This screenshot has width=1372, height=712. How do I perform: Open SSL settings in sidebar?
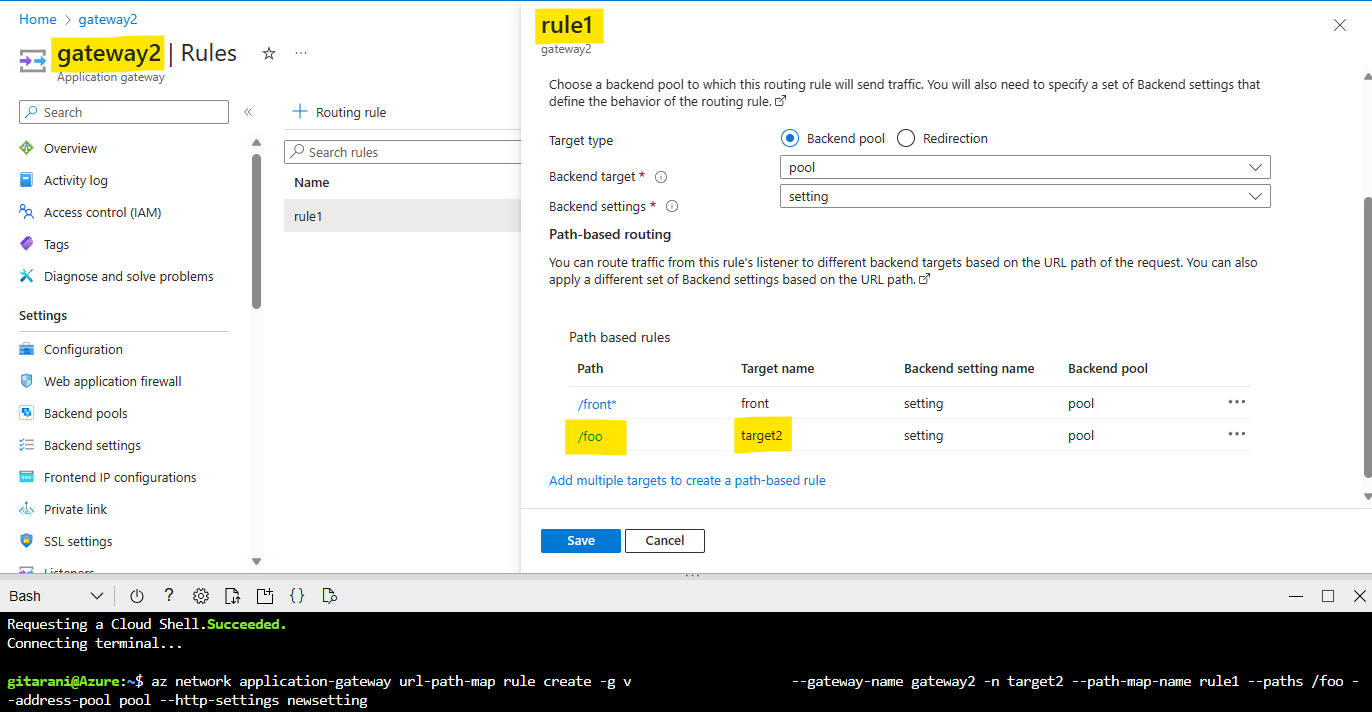[x=78, y=541]
